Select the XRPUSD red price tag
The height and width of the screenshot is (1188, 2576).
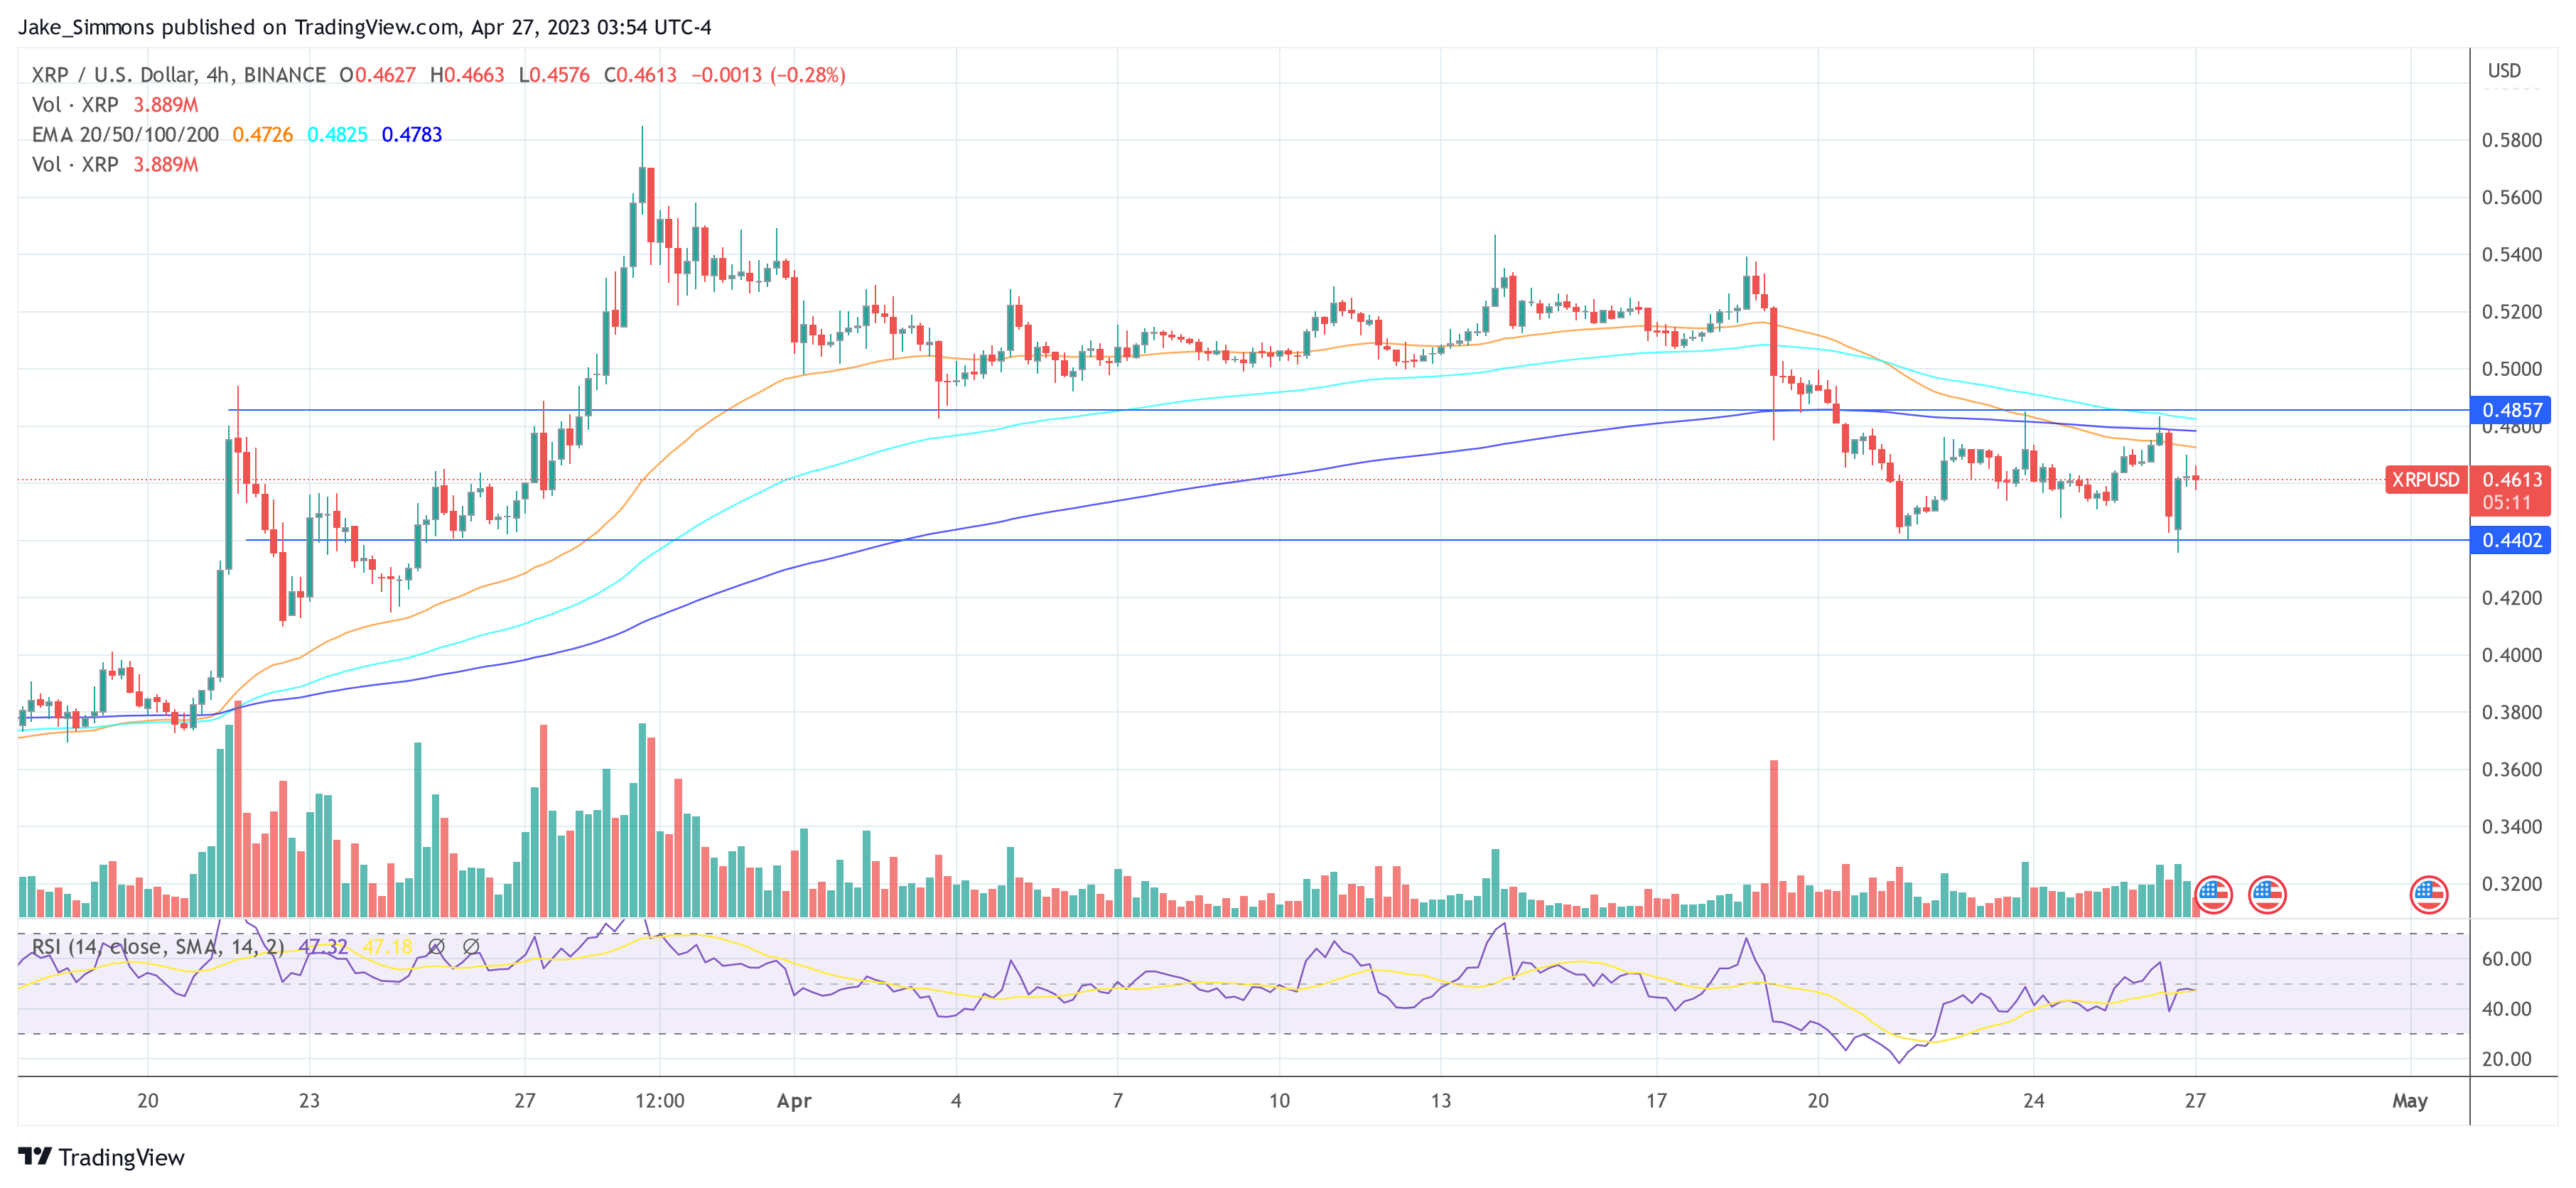click(x=2425, y=480)
